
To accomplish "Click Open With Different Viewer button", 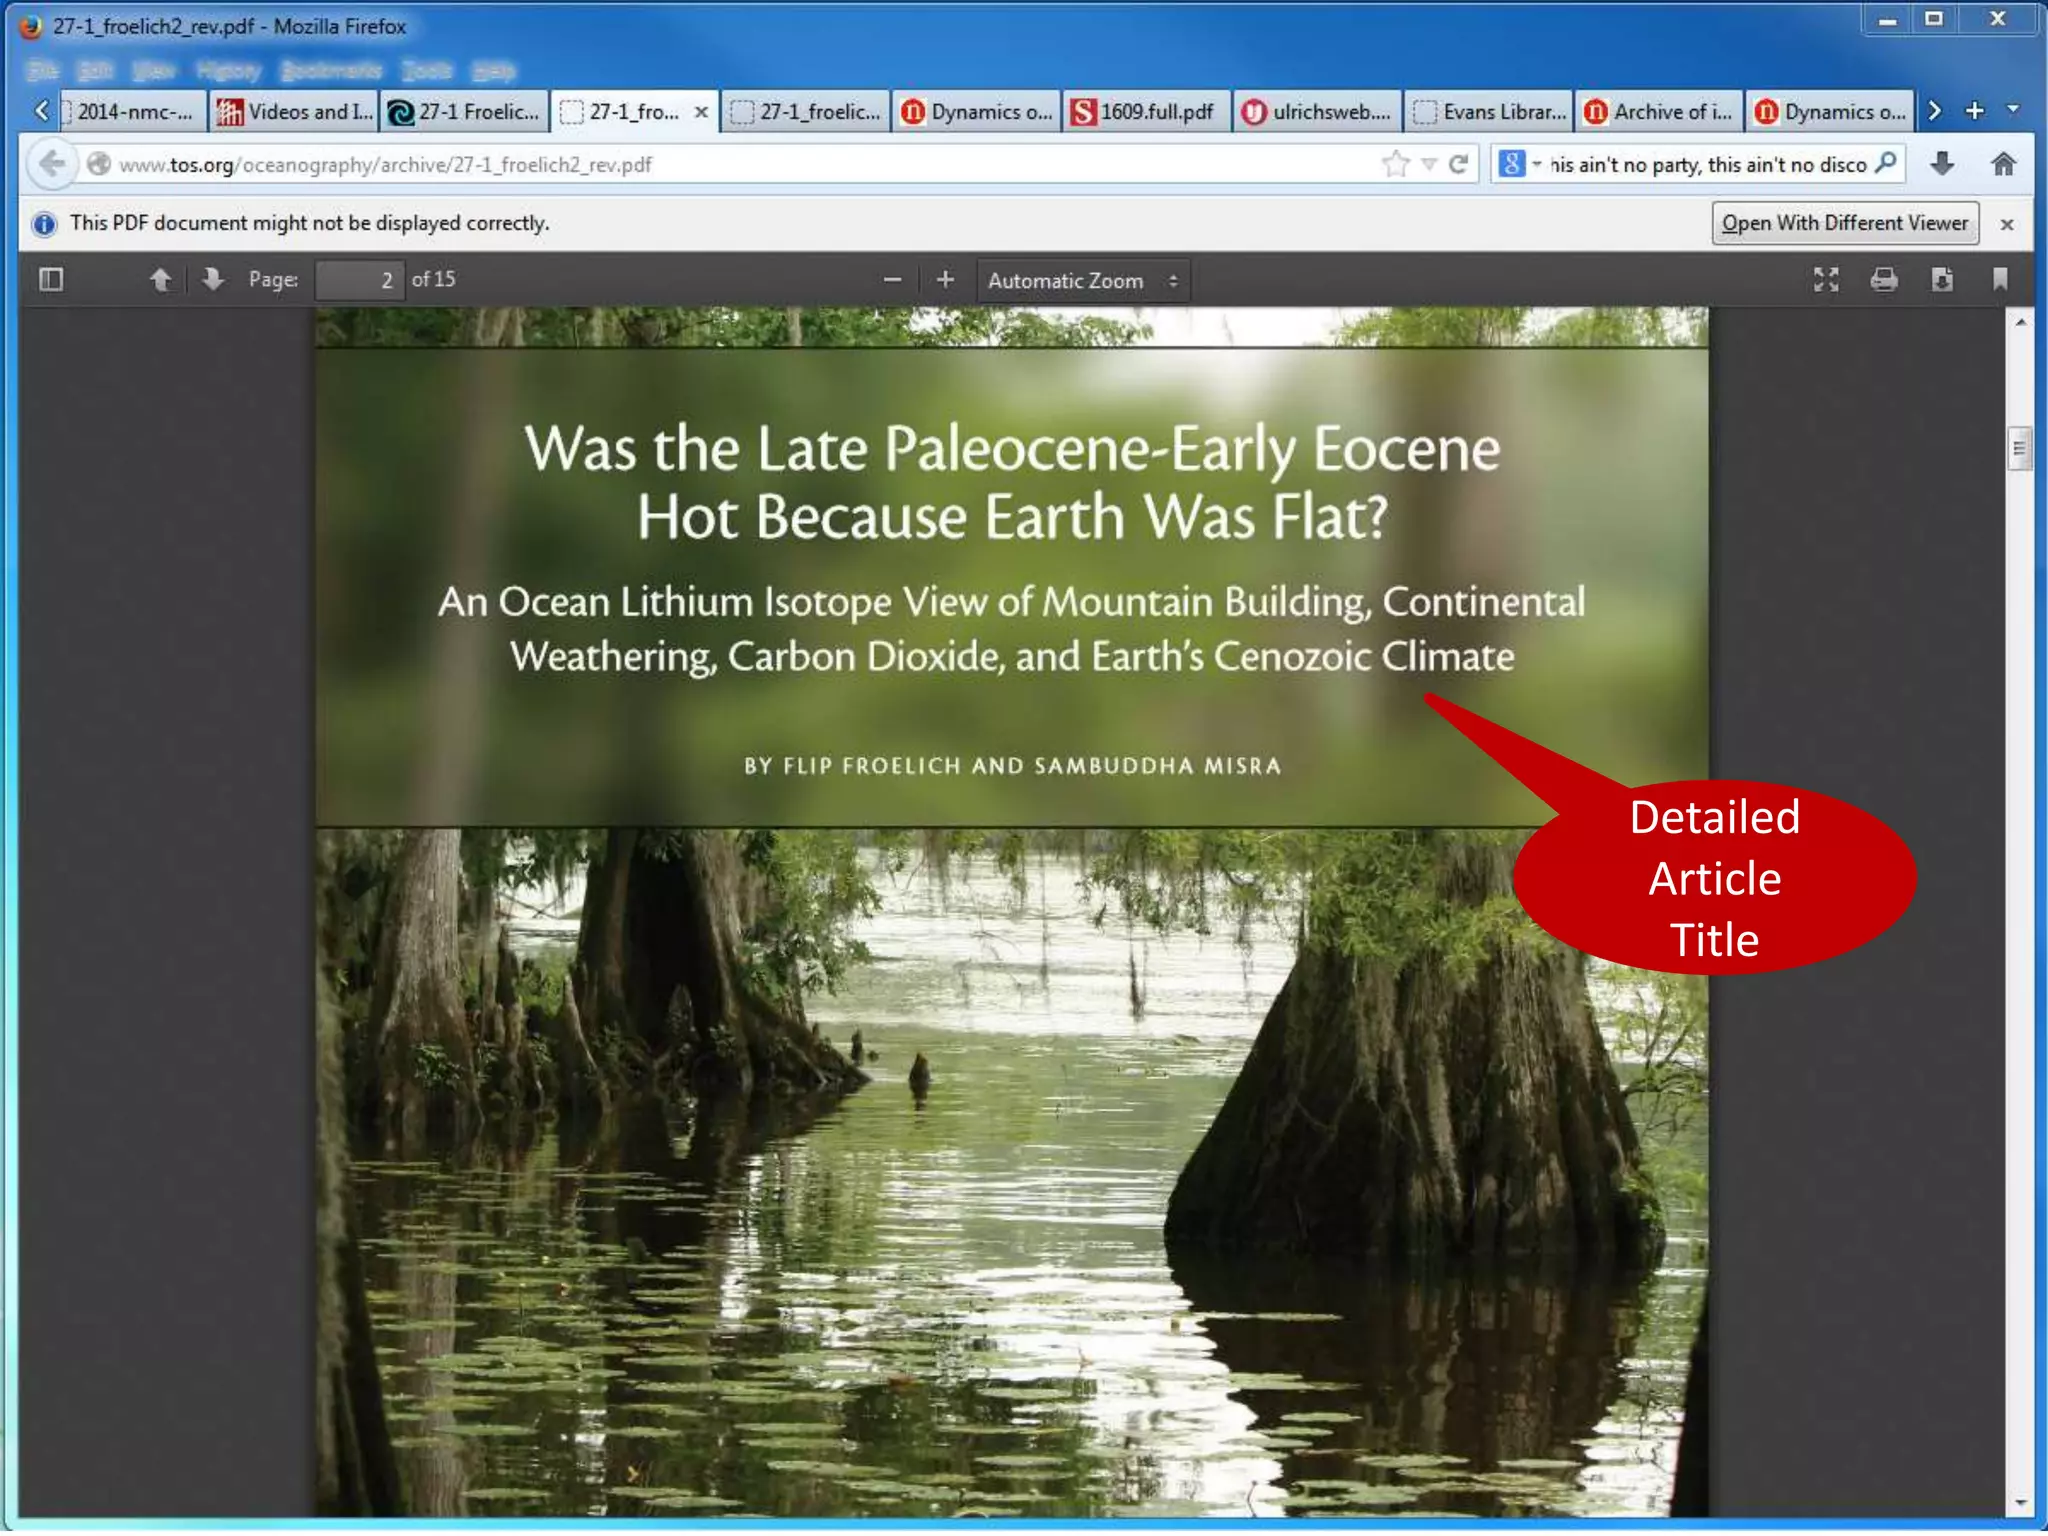I will pos(1844,223).
